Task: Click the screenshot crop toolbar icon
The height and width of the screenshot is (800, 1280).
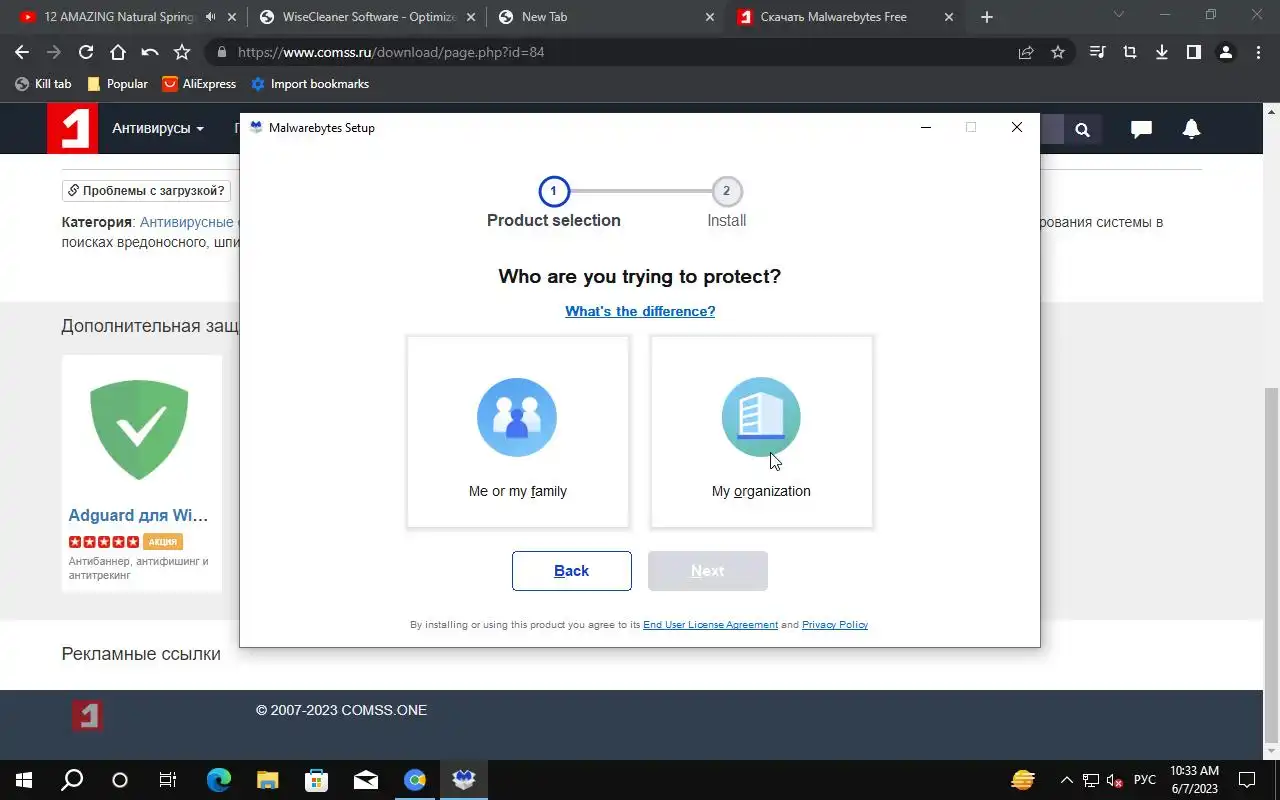Action: [x=1130, y=52]
